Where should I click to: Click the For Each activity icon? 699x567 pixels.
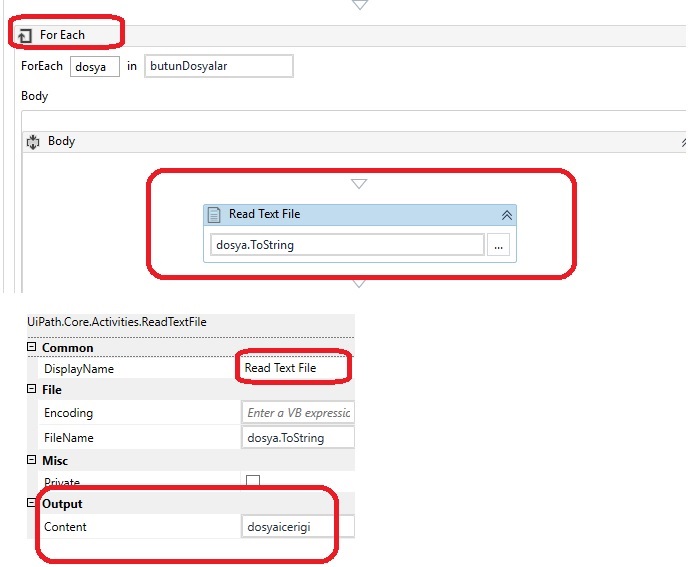tap(25, 36)
